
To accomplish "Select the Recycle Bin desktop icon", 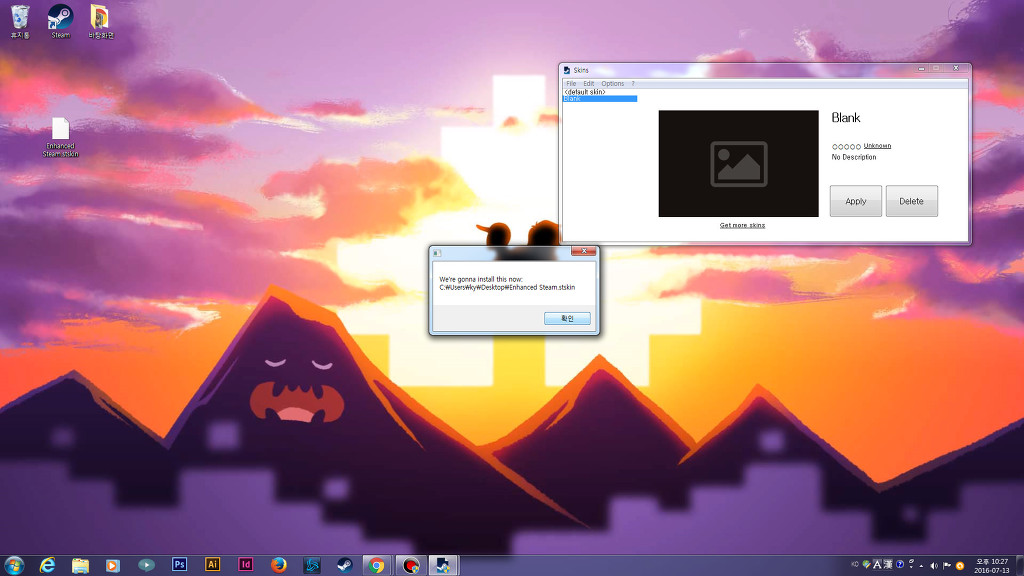I will pyautogui.click(x=20, y=20).
